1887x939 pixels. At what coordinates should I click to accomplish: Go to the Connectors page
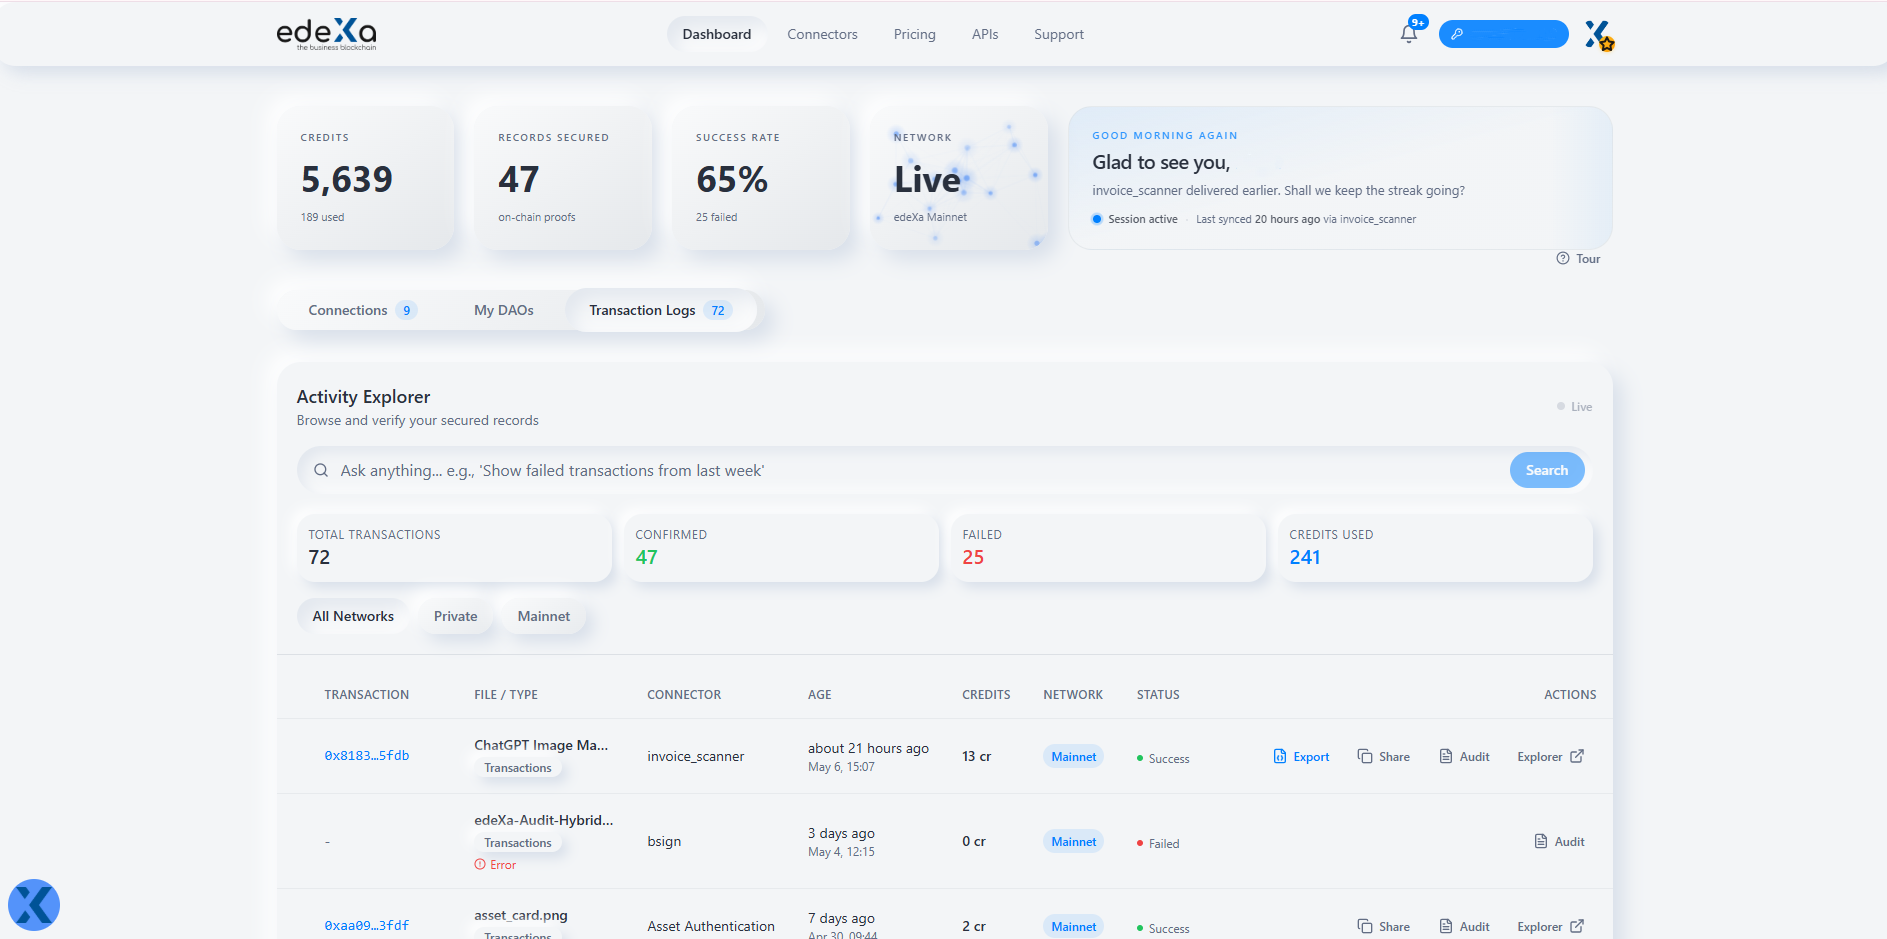(x=822, y=34)
